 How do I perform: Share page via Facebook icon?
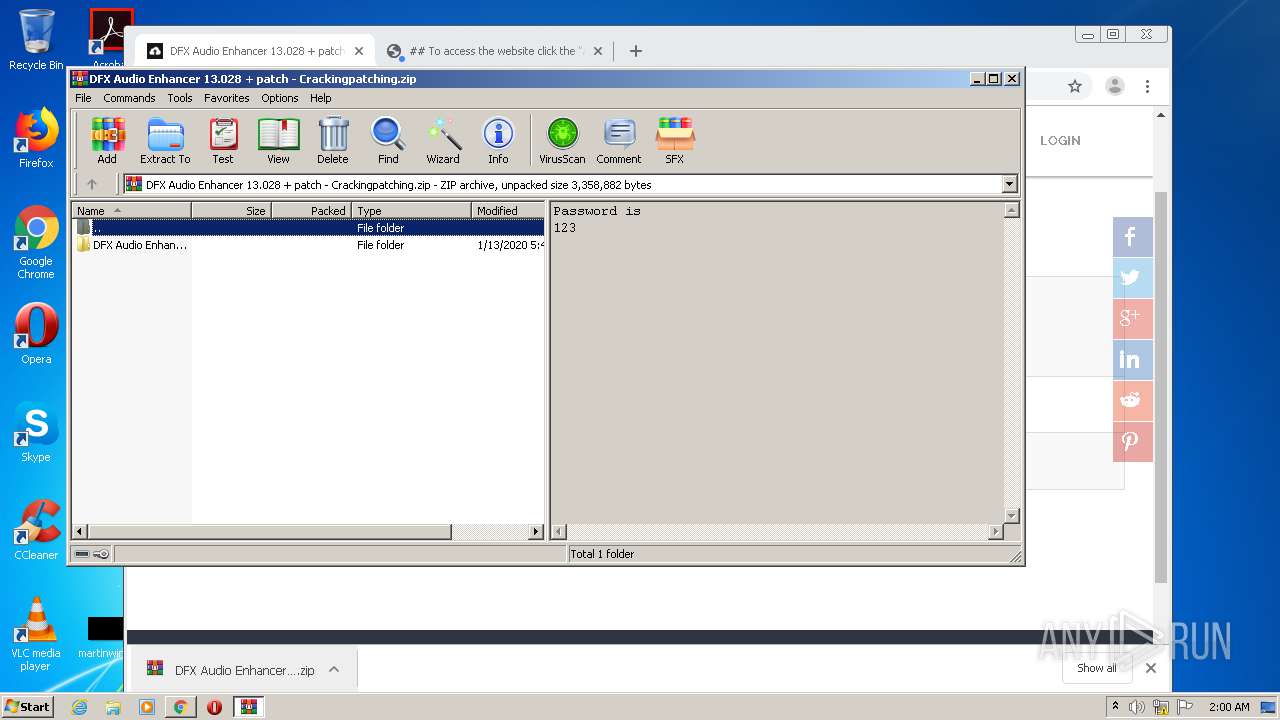click(x=1133, y=237)
